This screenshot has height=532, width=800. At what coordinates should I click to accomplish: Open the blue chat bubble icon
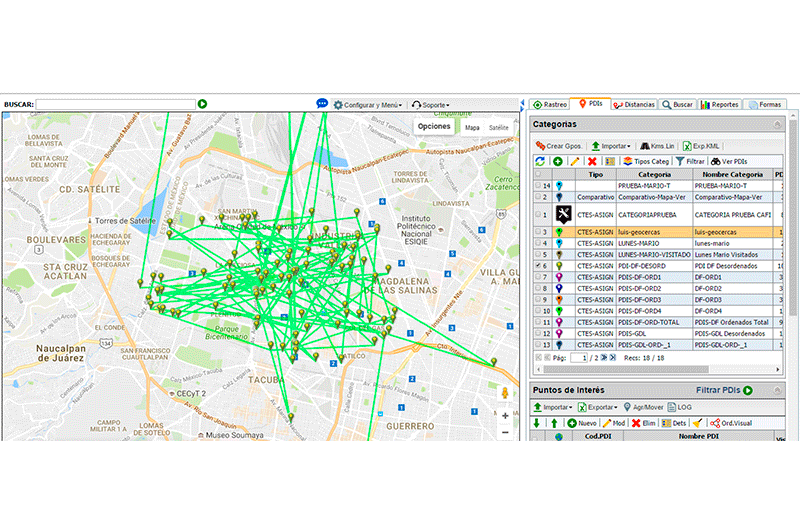[322, 104]
